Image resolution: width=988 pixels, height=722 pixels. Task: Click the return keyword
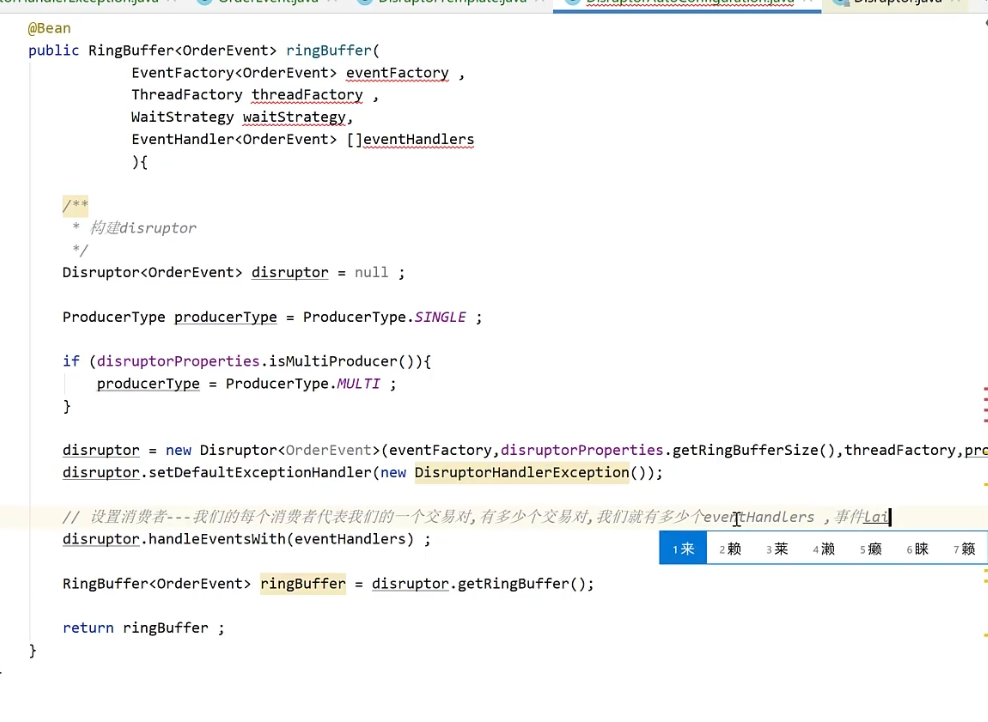(x=88, y=628)
